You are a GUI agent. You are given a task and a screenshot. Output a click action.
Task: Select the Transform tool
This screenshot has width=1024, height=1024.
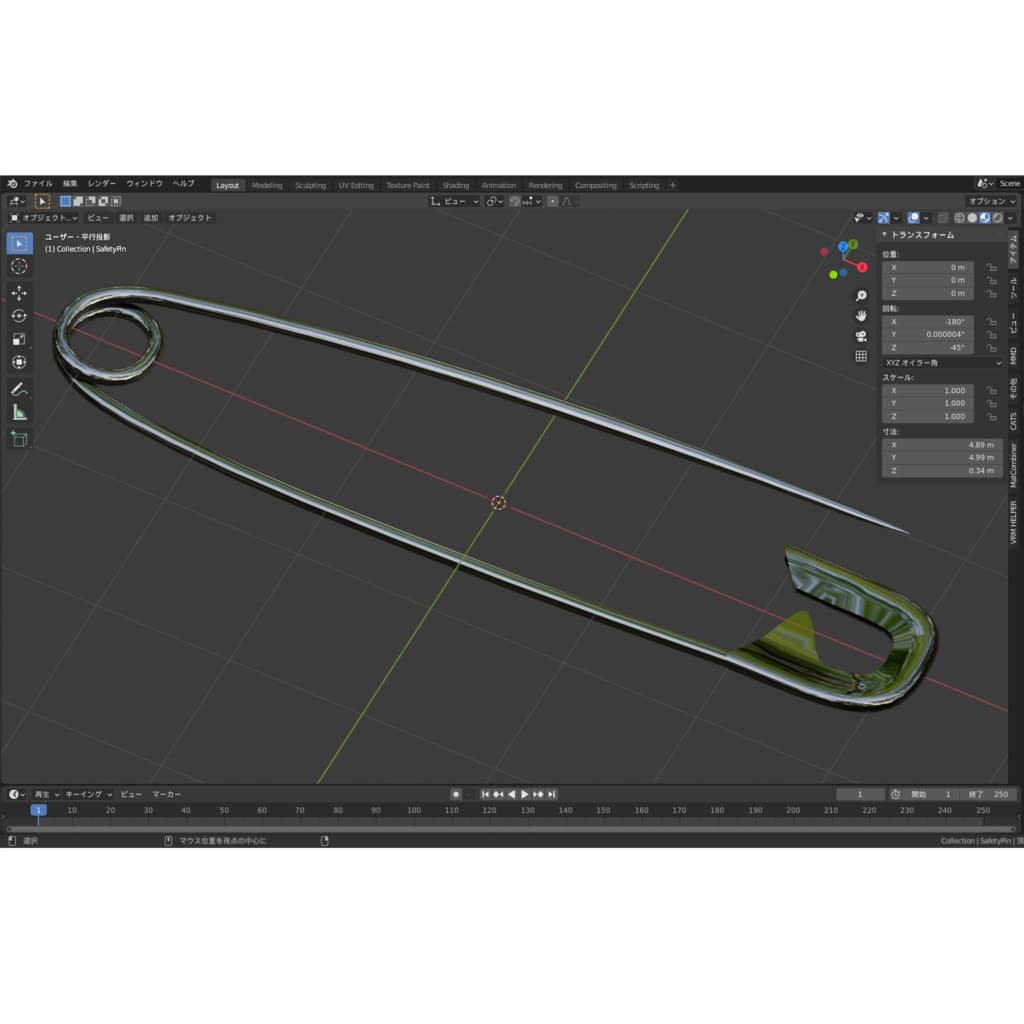tap(20, 362)
